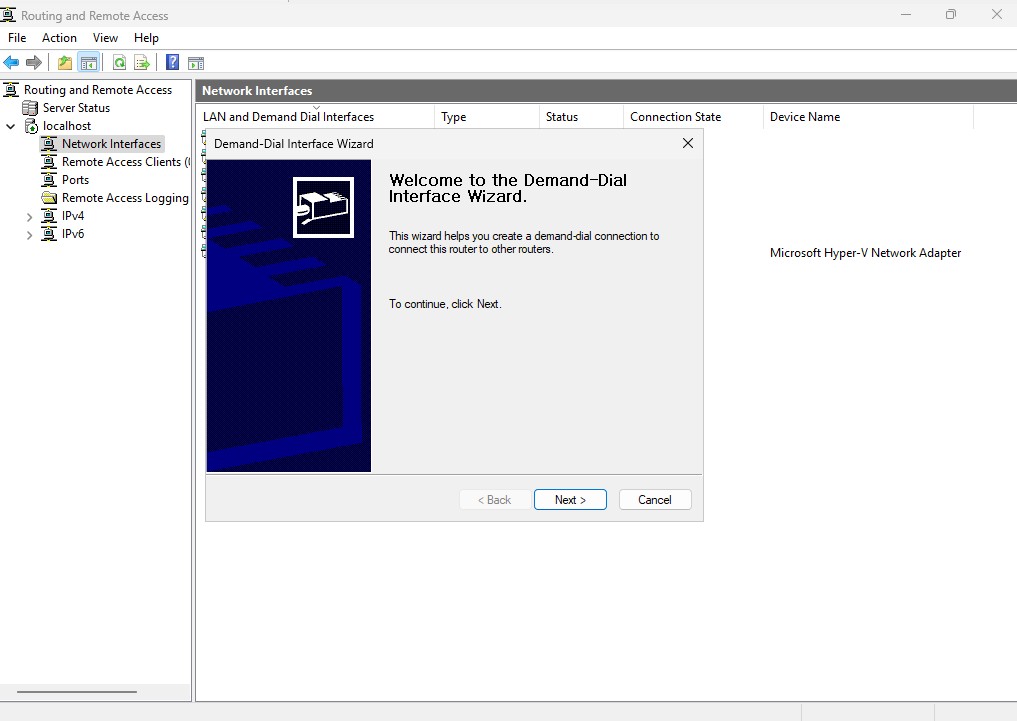Click Next in the Demand-Dial wizard
The image size is (1017, 721).
click(x=570, y=500)
